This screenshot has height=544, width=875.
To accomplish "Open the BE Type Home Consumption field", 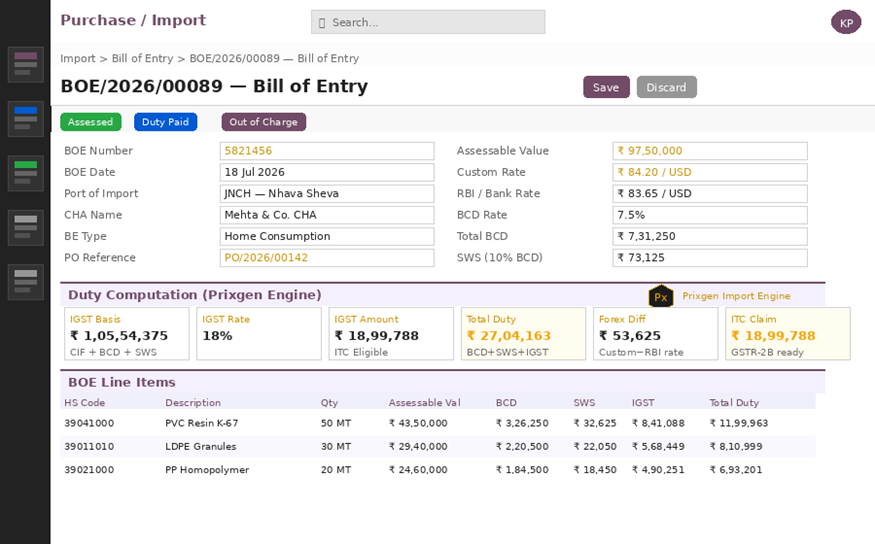I will (x=327, y=237).
